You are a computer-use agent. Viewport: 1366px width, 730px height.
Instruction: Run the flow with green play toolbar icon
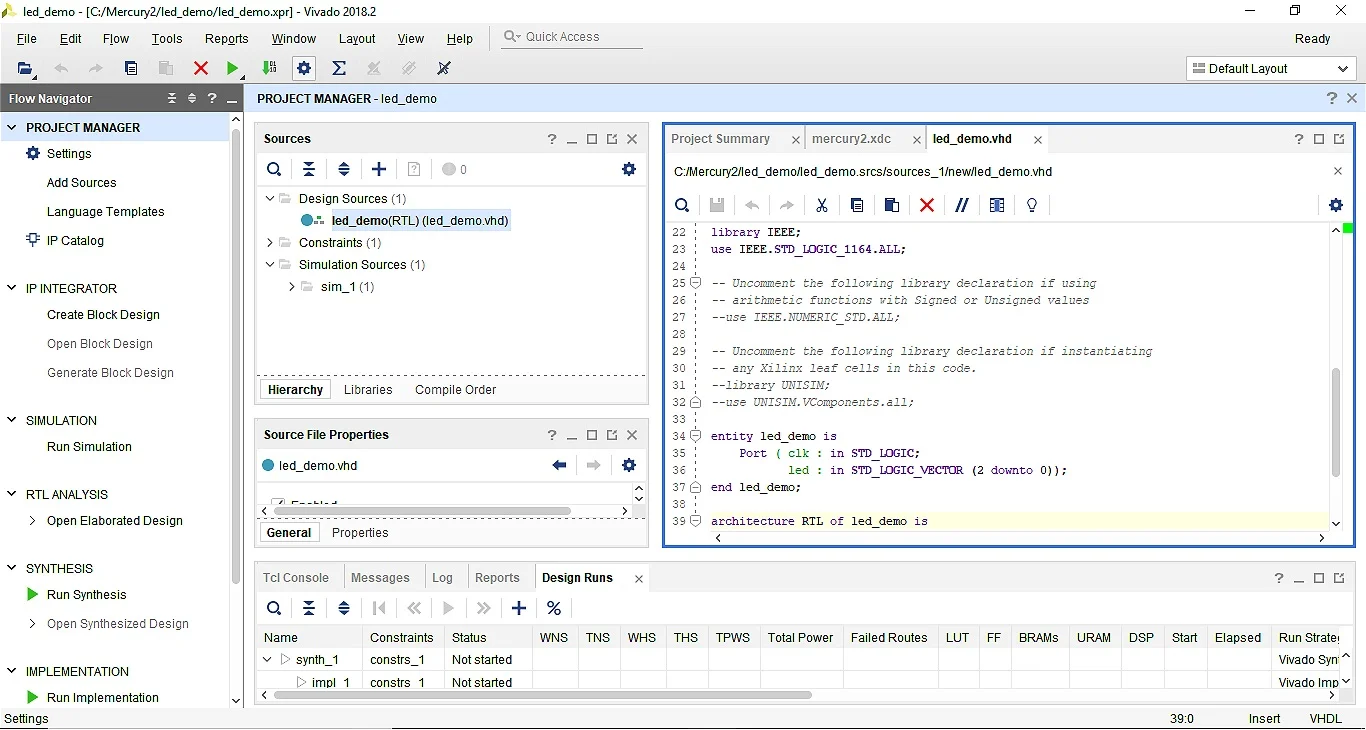pos(233,68)
